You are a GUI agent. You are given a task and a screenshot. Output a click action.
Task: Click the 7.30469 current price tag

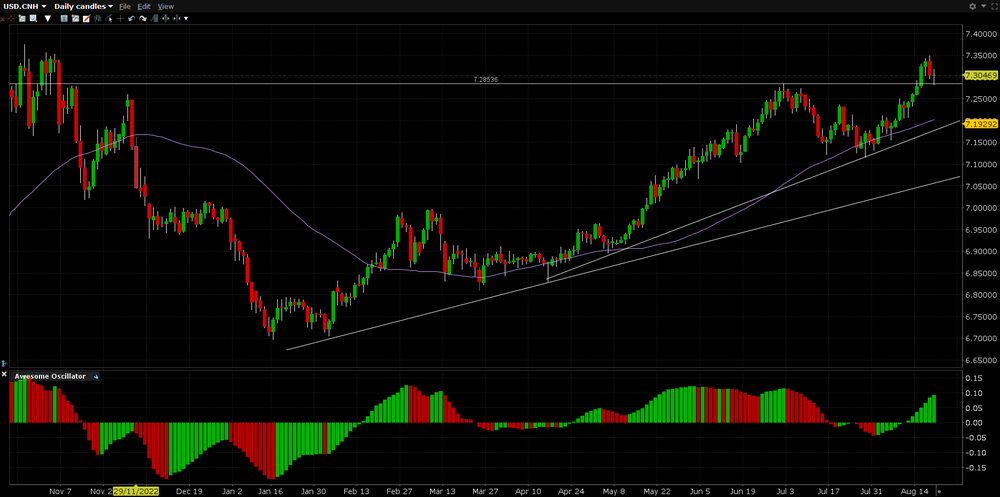981,76
